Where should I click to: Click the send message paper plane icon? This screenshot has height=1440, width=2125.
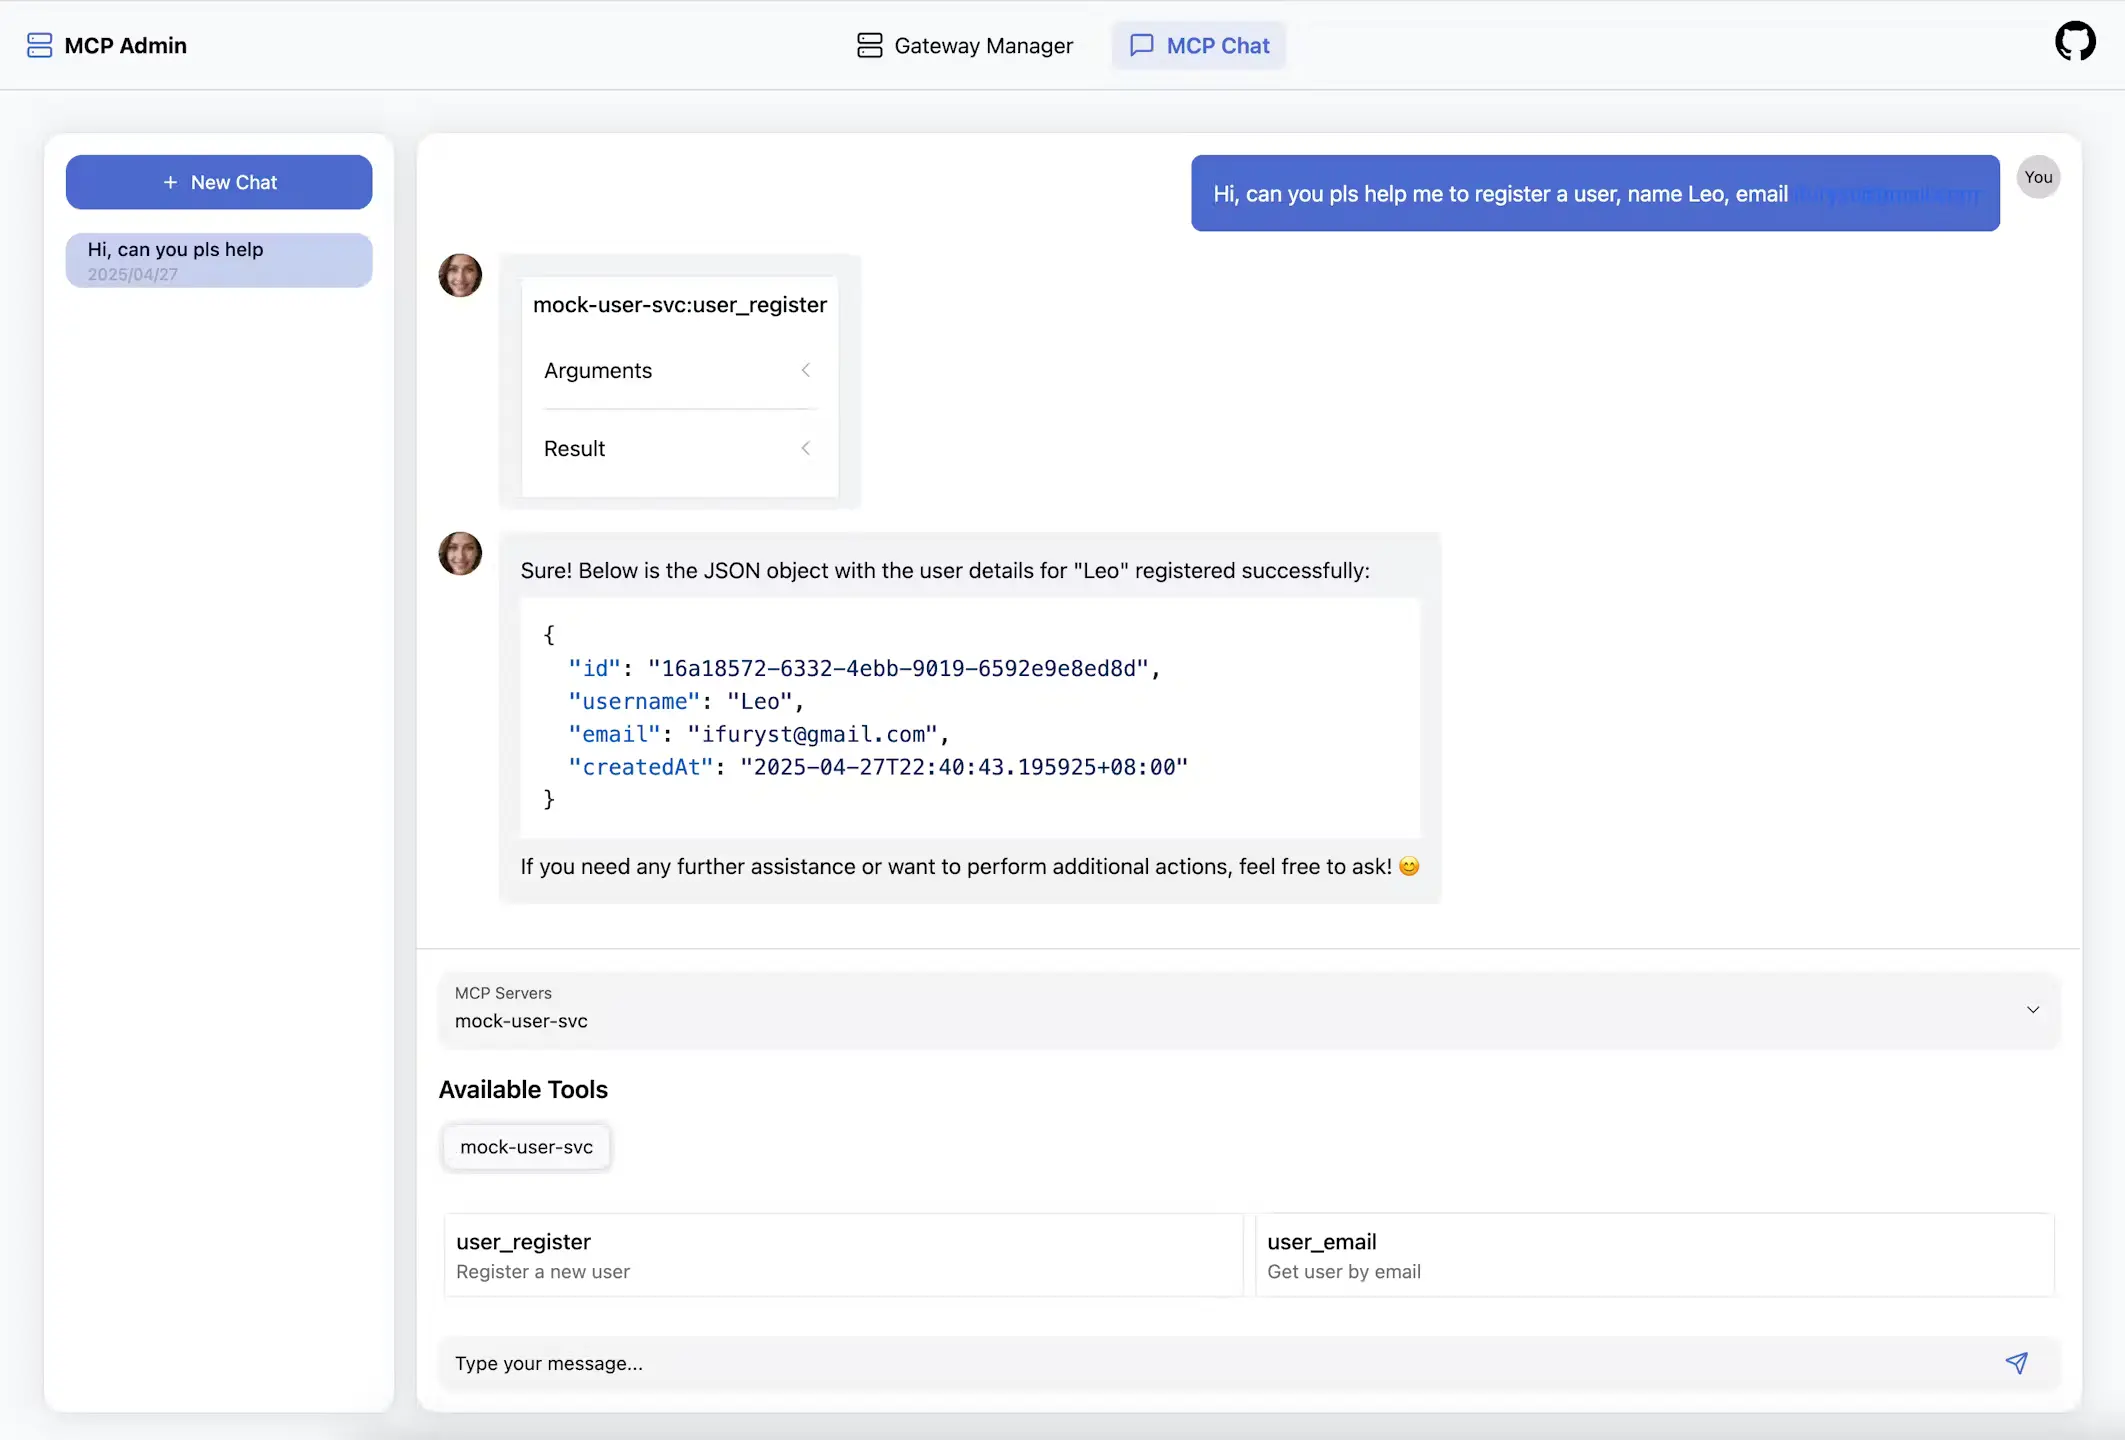2016,1363
